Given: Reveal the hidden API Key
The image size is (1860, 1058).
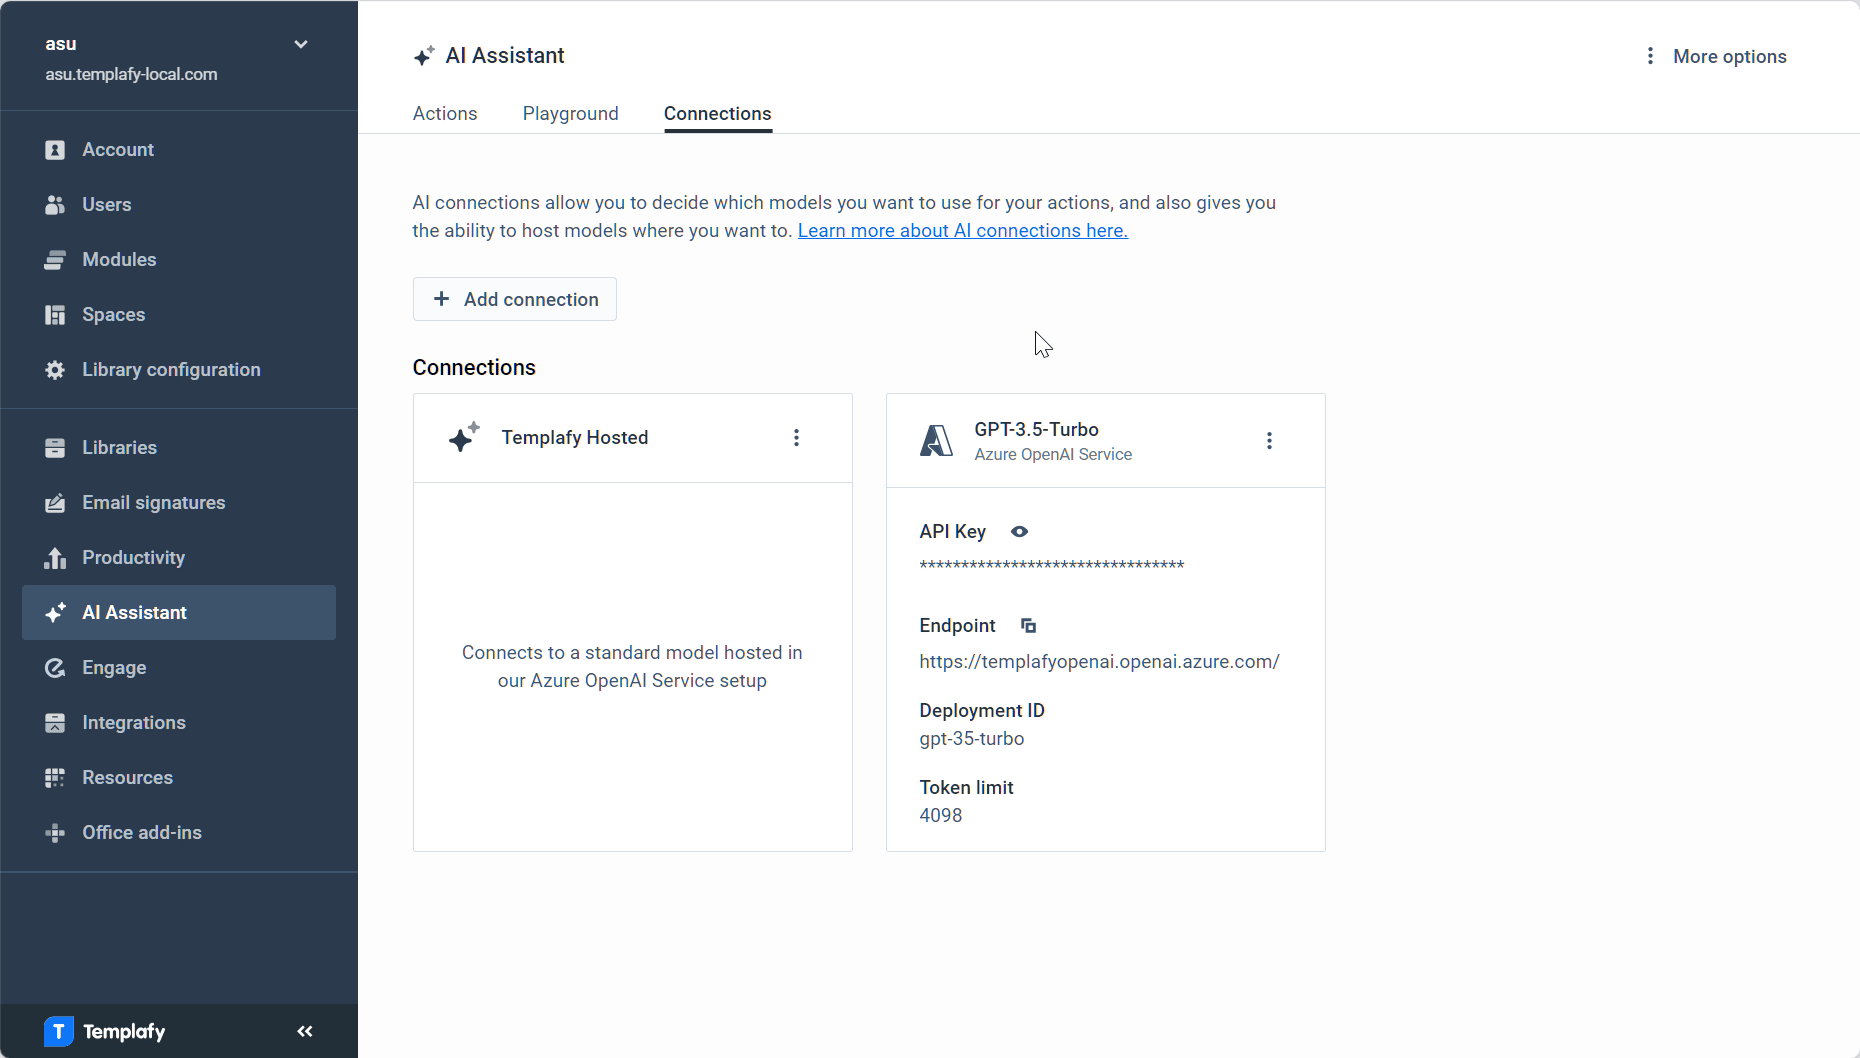Looking at the screenshot, I should tap(1018, 531).
